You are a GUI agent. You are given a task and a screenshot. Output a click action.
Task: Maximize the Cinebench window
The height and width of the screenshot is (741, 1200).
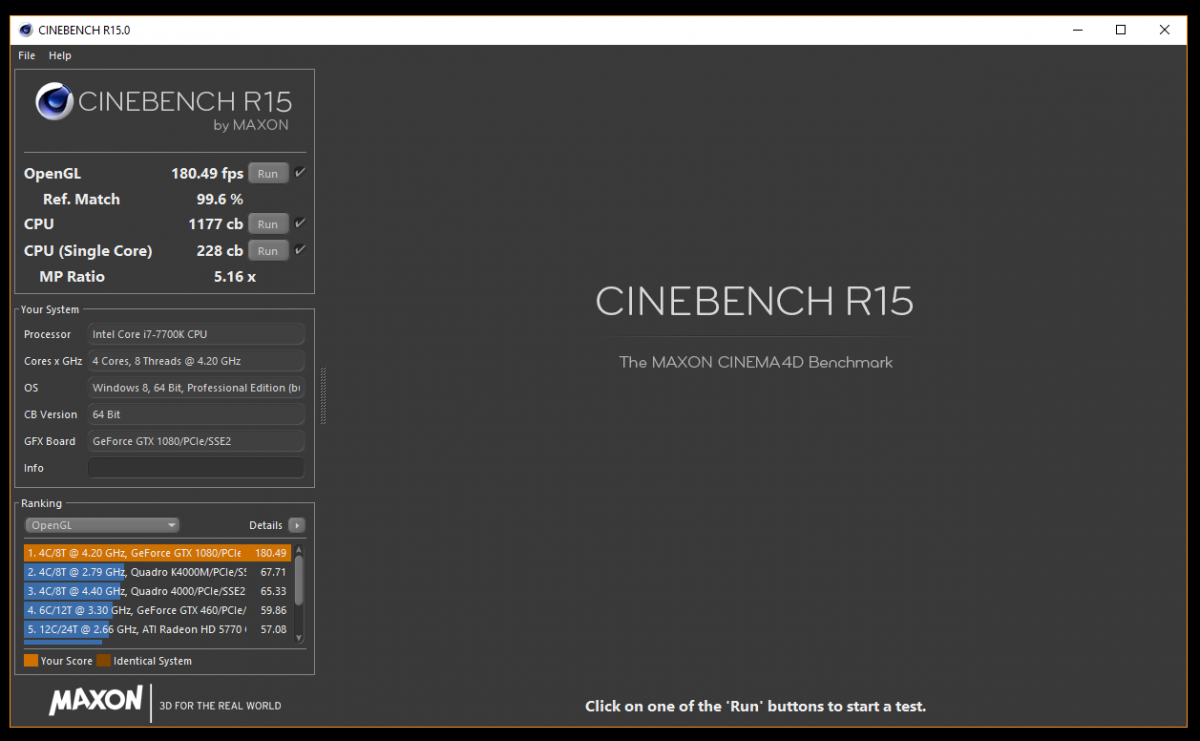click(x=1121, y=30)
